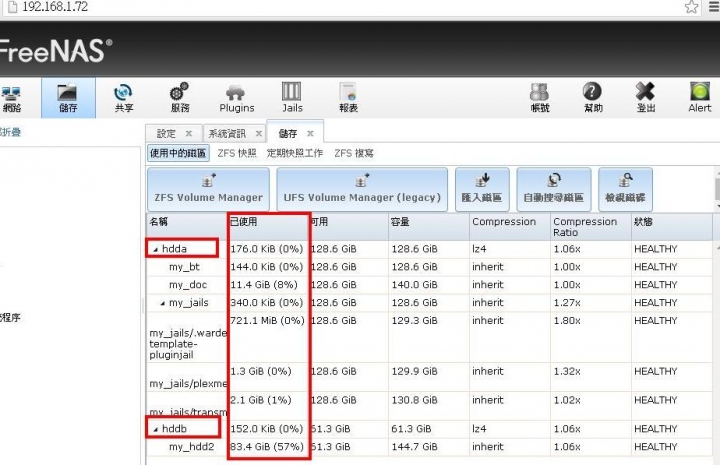Open ZFS Volume Manager
Image resolution: width=720 pixels, height=465 pixels.
[208, 190]
